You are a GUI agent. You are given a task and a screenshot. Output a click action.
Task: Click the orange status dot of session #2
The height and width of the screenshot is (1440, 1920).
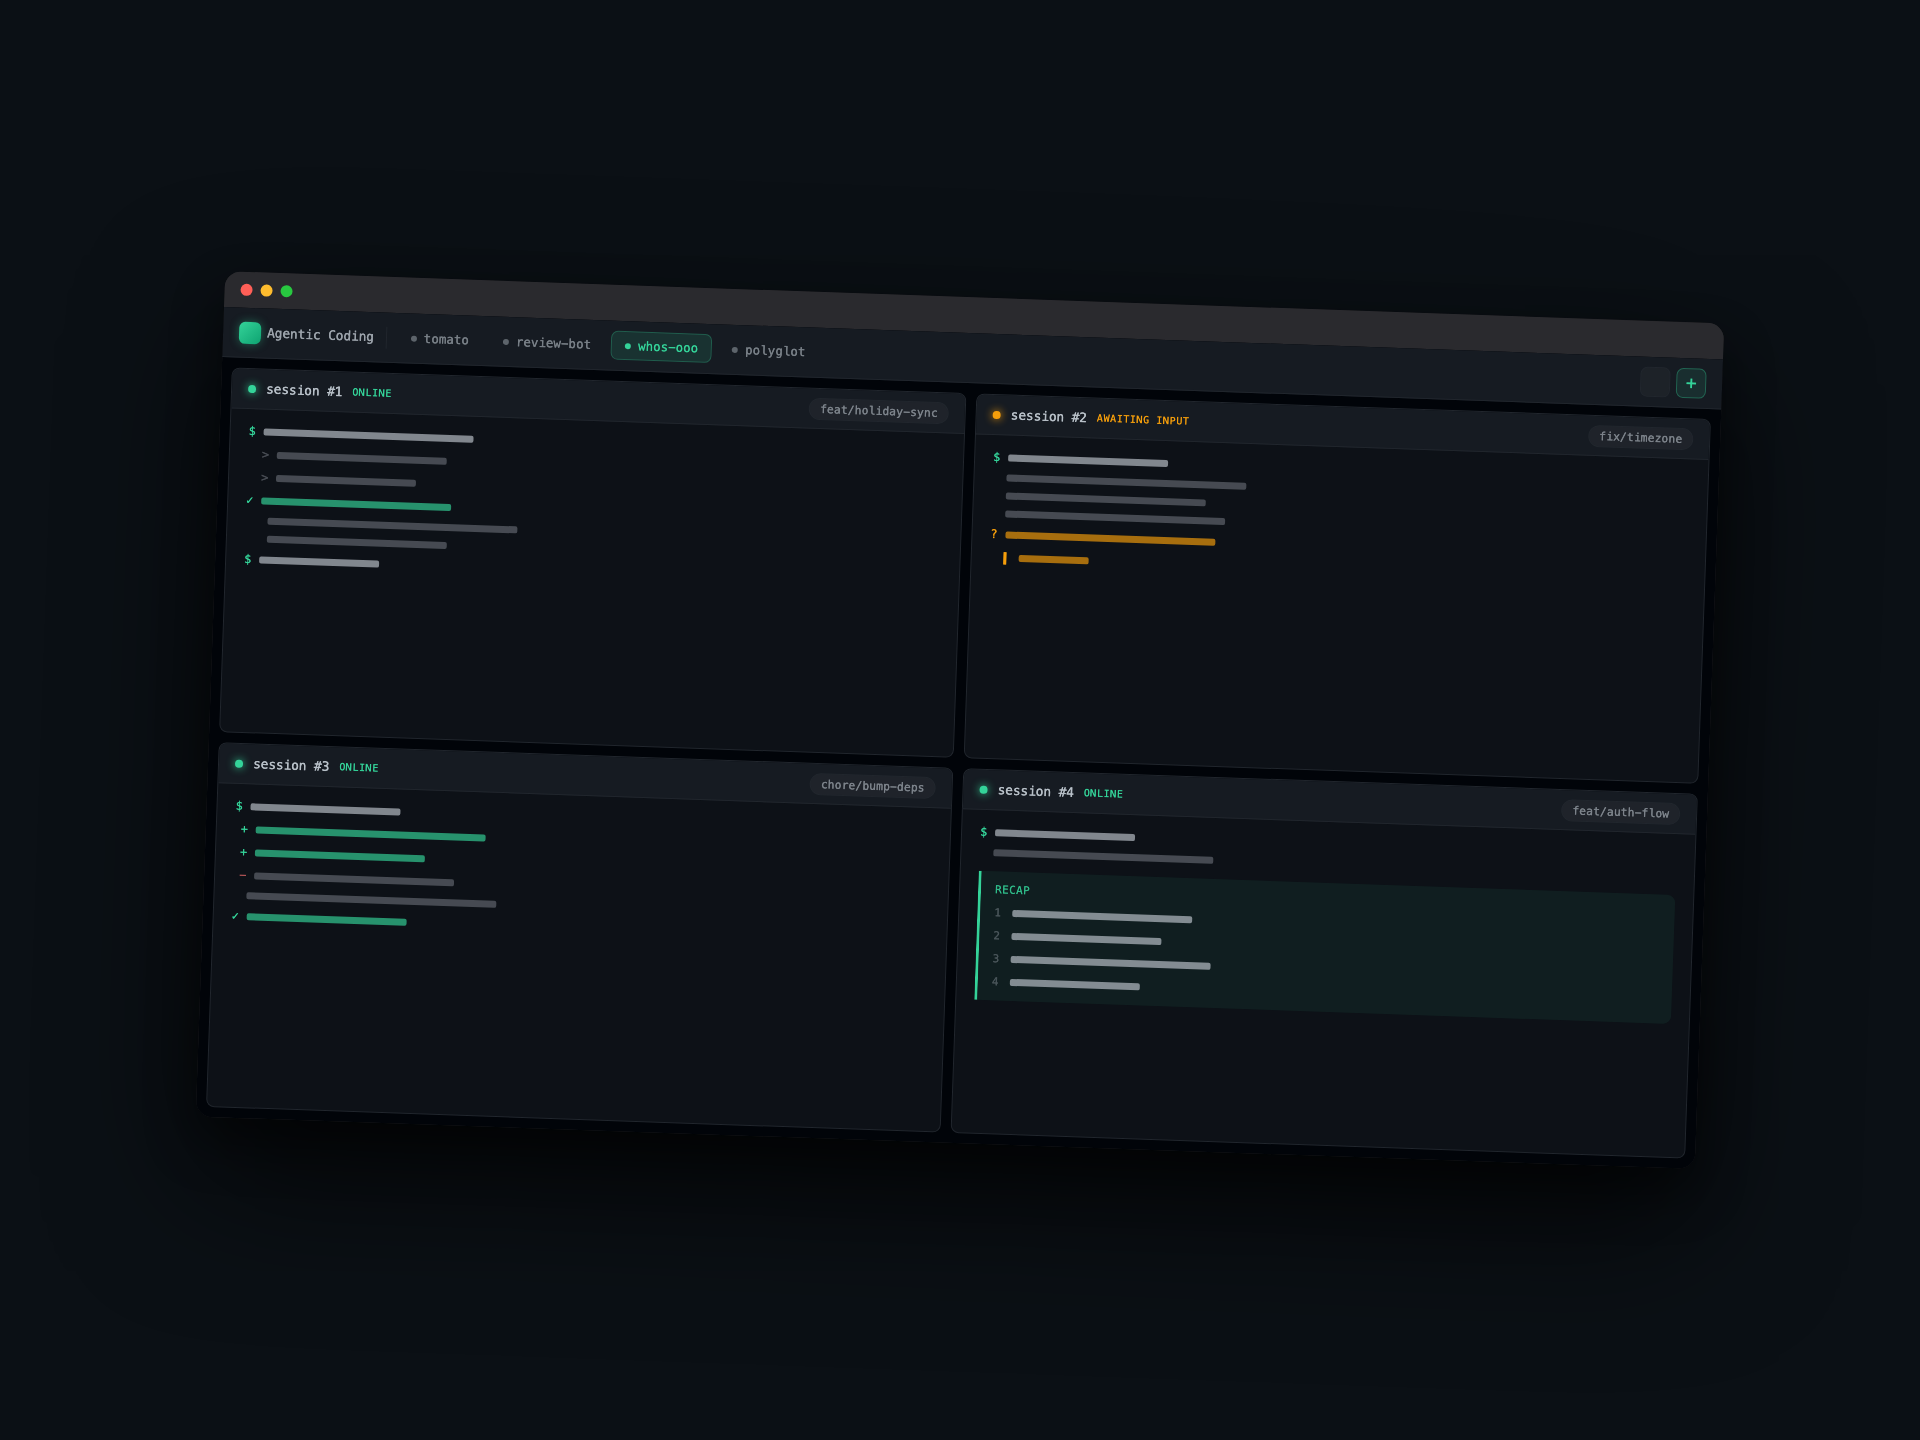tap(996, 415)
